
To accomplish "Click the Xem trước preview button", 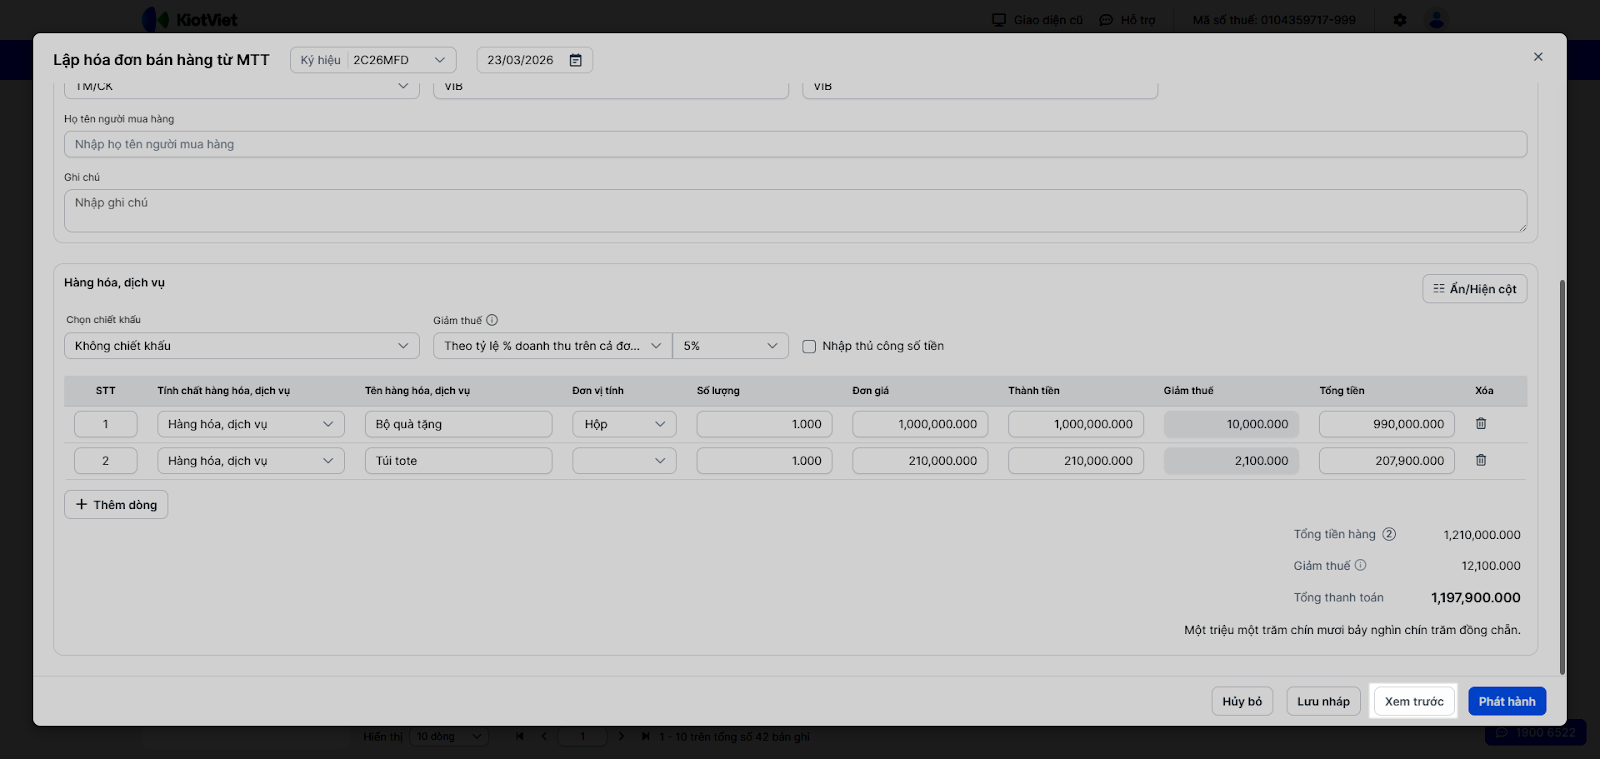I will (x=1414, y=701).
